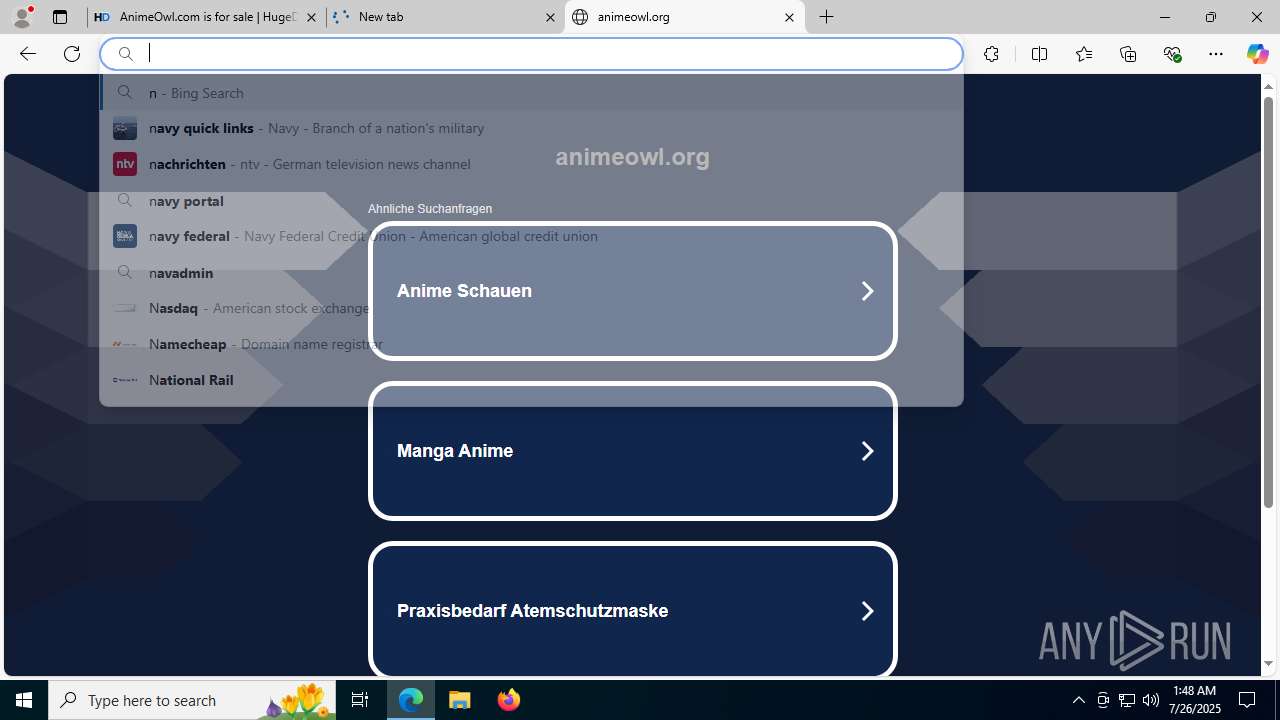
Task: Open the notification center icon
Action: coord(1247,700)
